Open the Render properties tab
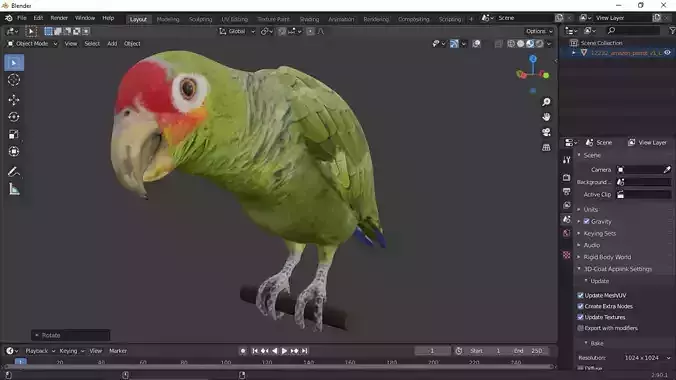Viewport: 676px width, 380px height. coord(566,177)
